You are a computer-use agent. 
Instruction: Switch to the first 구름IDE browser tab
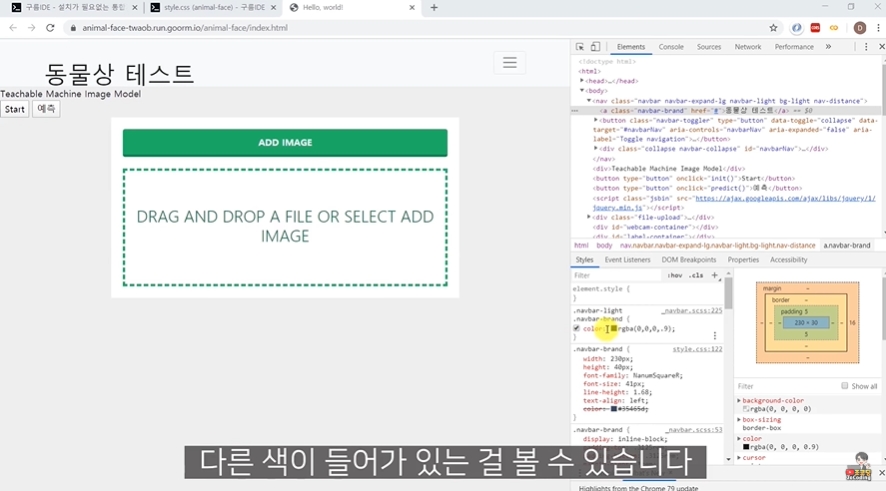pyautogui.click(x=75, y=7)
